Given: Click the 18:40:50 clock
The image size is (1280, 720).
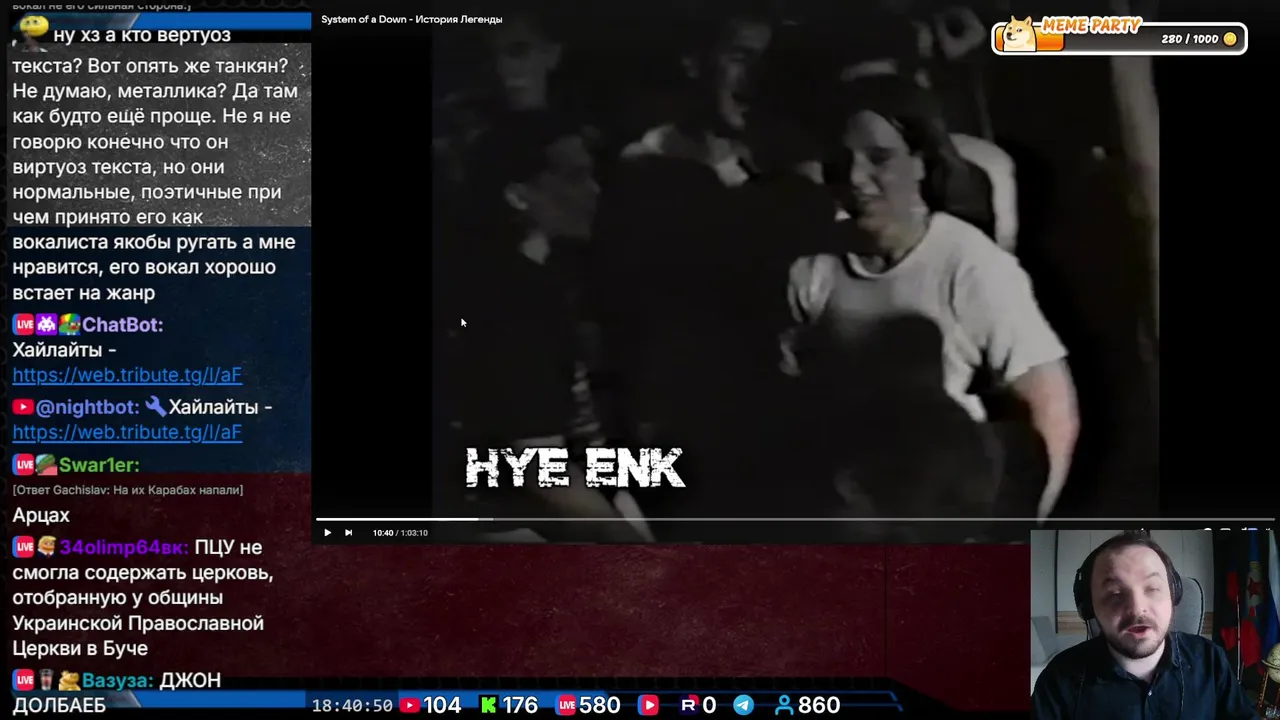Looking at the screenshot, I should pyautogui.click(x=352, y=705).
